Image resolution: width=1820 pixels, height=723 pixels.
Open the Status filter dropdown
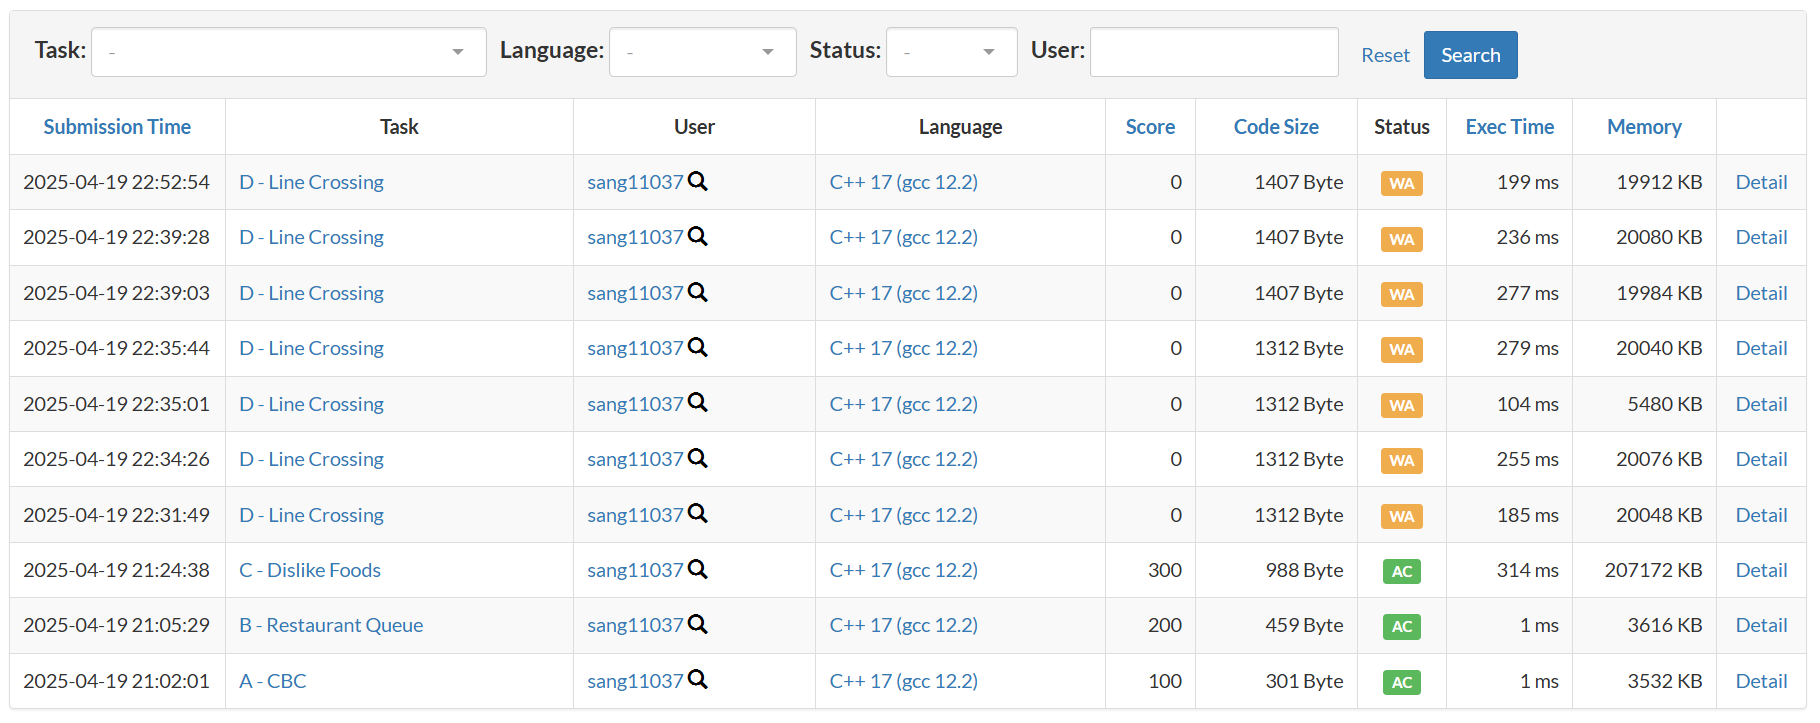[x=951, y=52]
